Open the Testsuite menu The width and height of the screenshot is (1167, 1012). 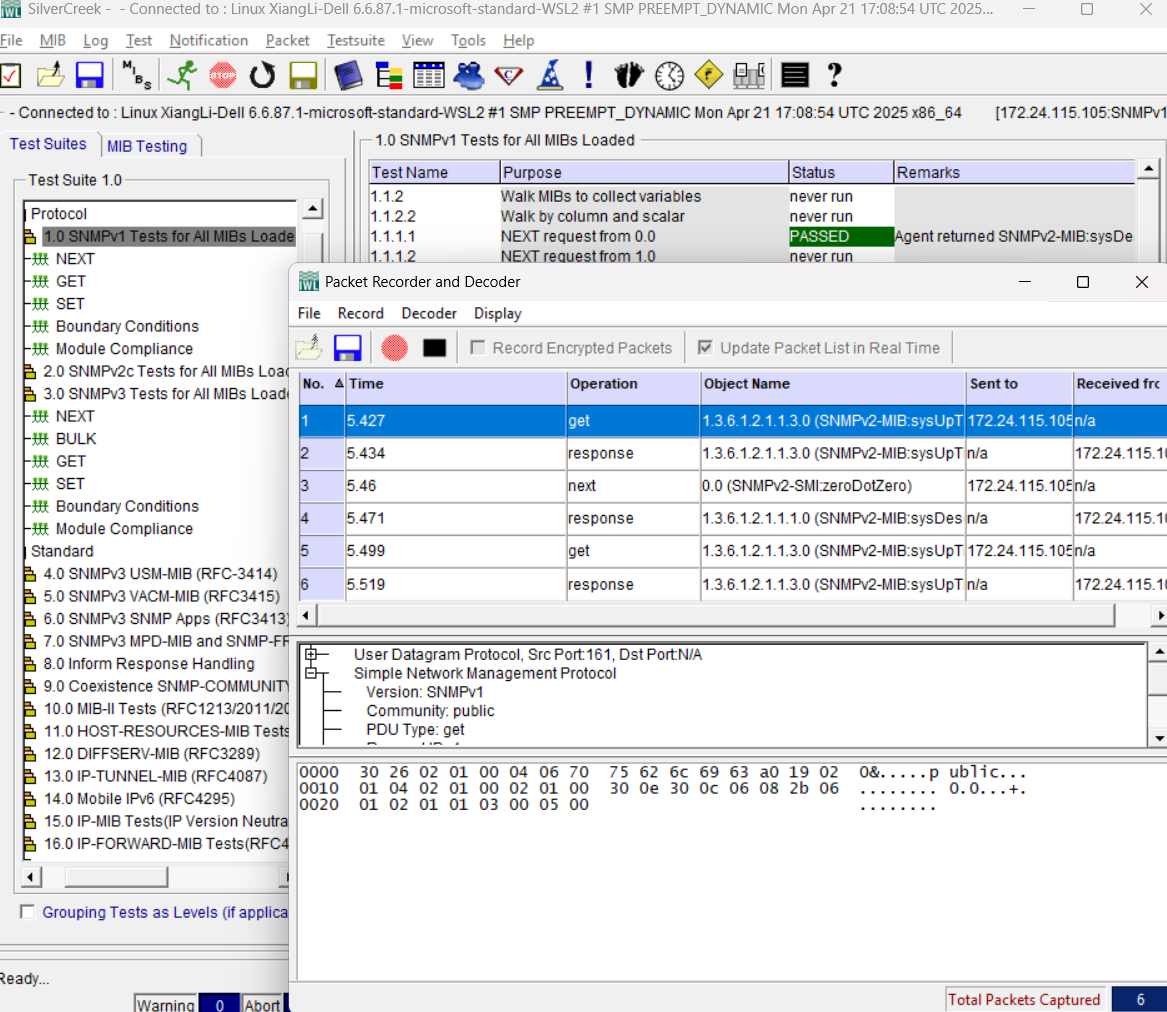(x=355, y=41)
